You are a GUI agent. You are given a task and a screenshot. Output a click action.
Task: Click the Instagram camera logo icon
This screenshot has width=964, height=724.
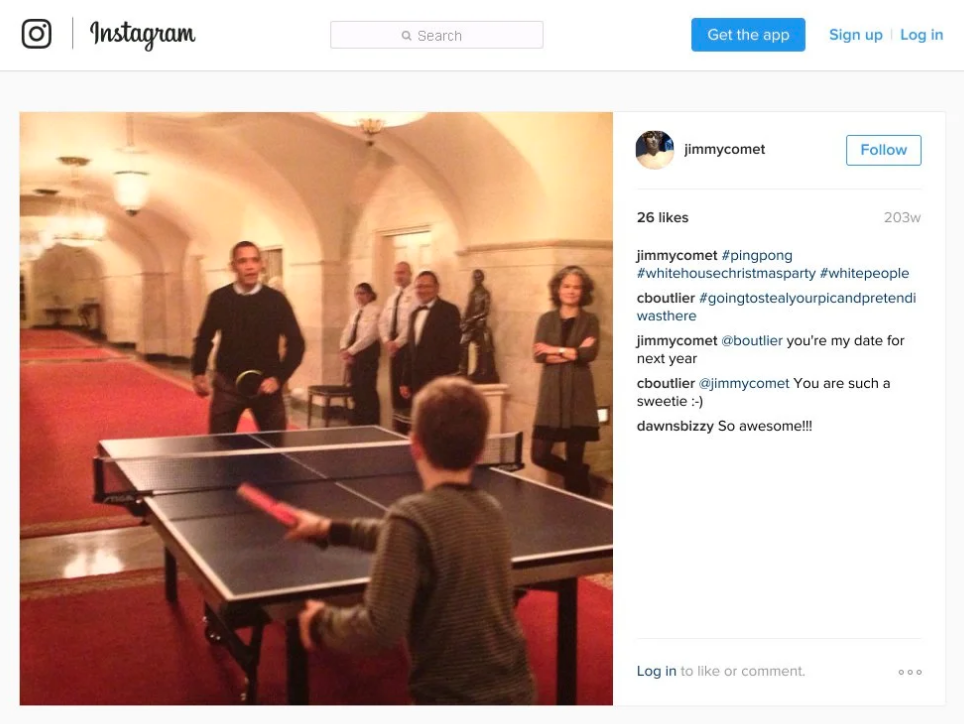coord(36,33)
